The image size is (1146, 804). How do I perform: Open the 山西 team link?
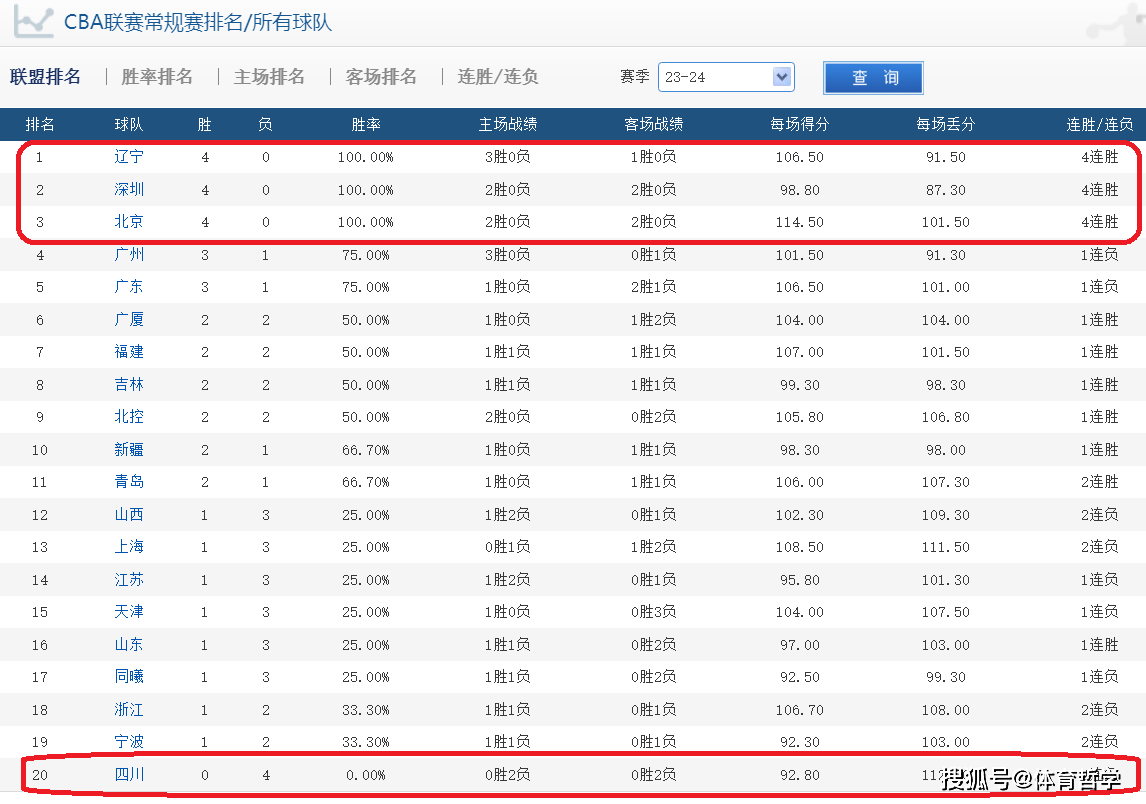(129, 515)
